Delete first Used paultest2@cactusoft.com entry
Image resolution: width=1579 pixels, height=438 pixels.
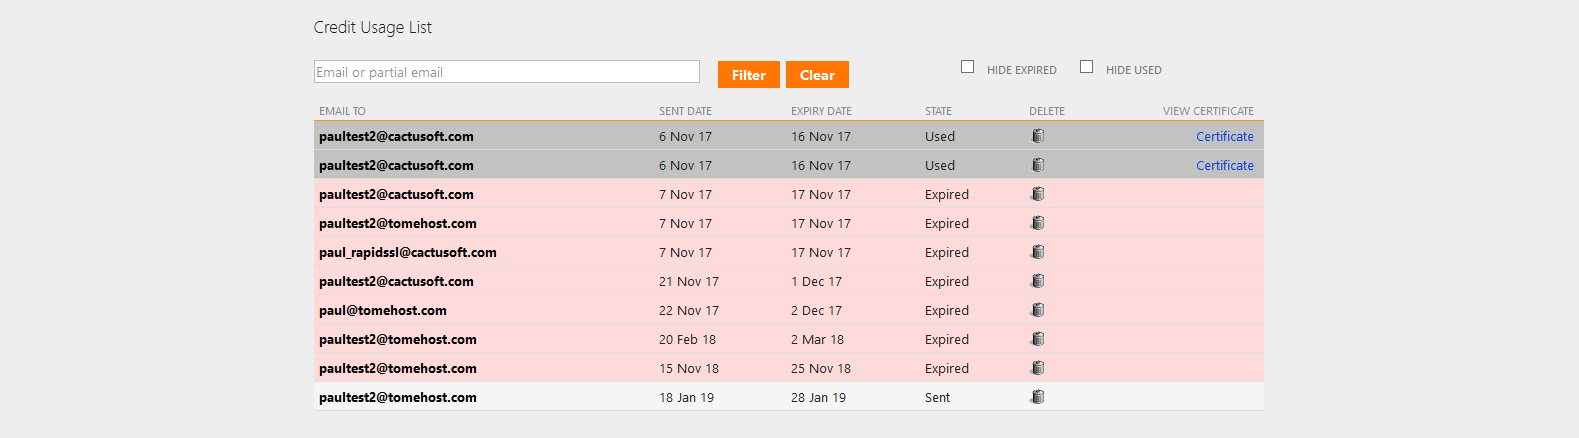coord(1038,136)
